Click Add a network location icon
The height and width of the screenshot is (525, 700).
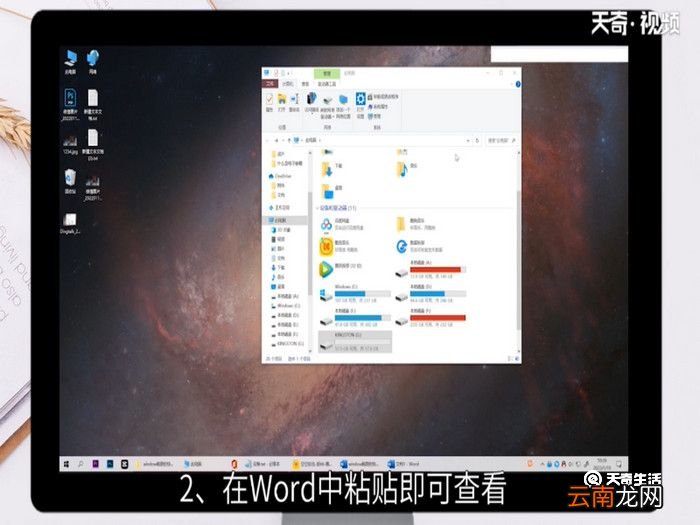point(343,106)
